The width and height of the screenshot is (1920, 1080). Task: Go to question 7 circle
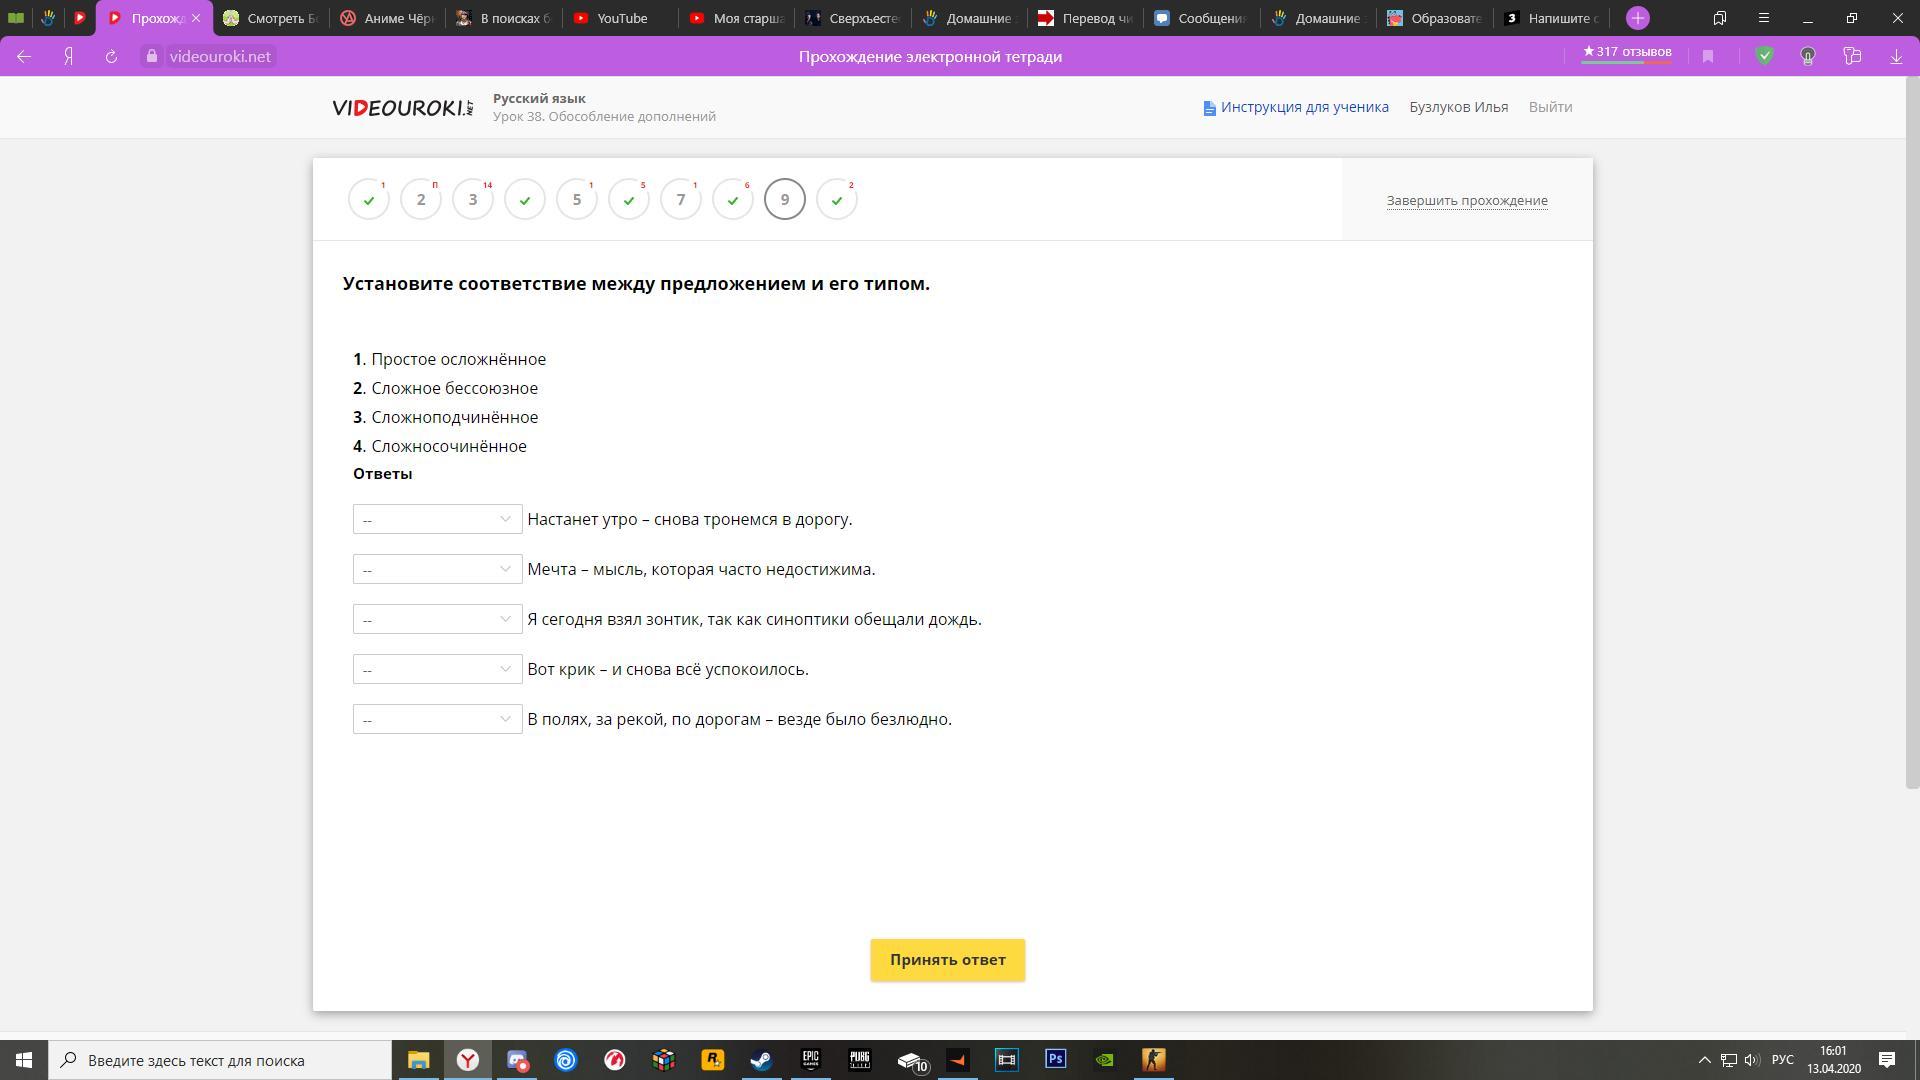click(681, 200)
